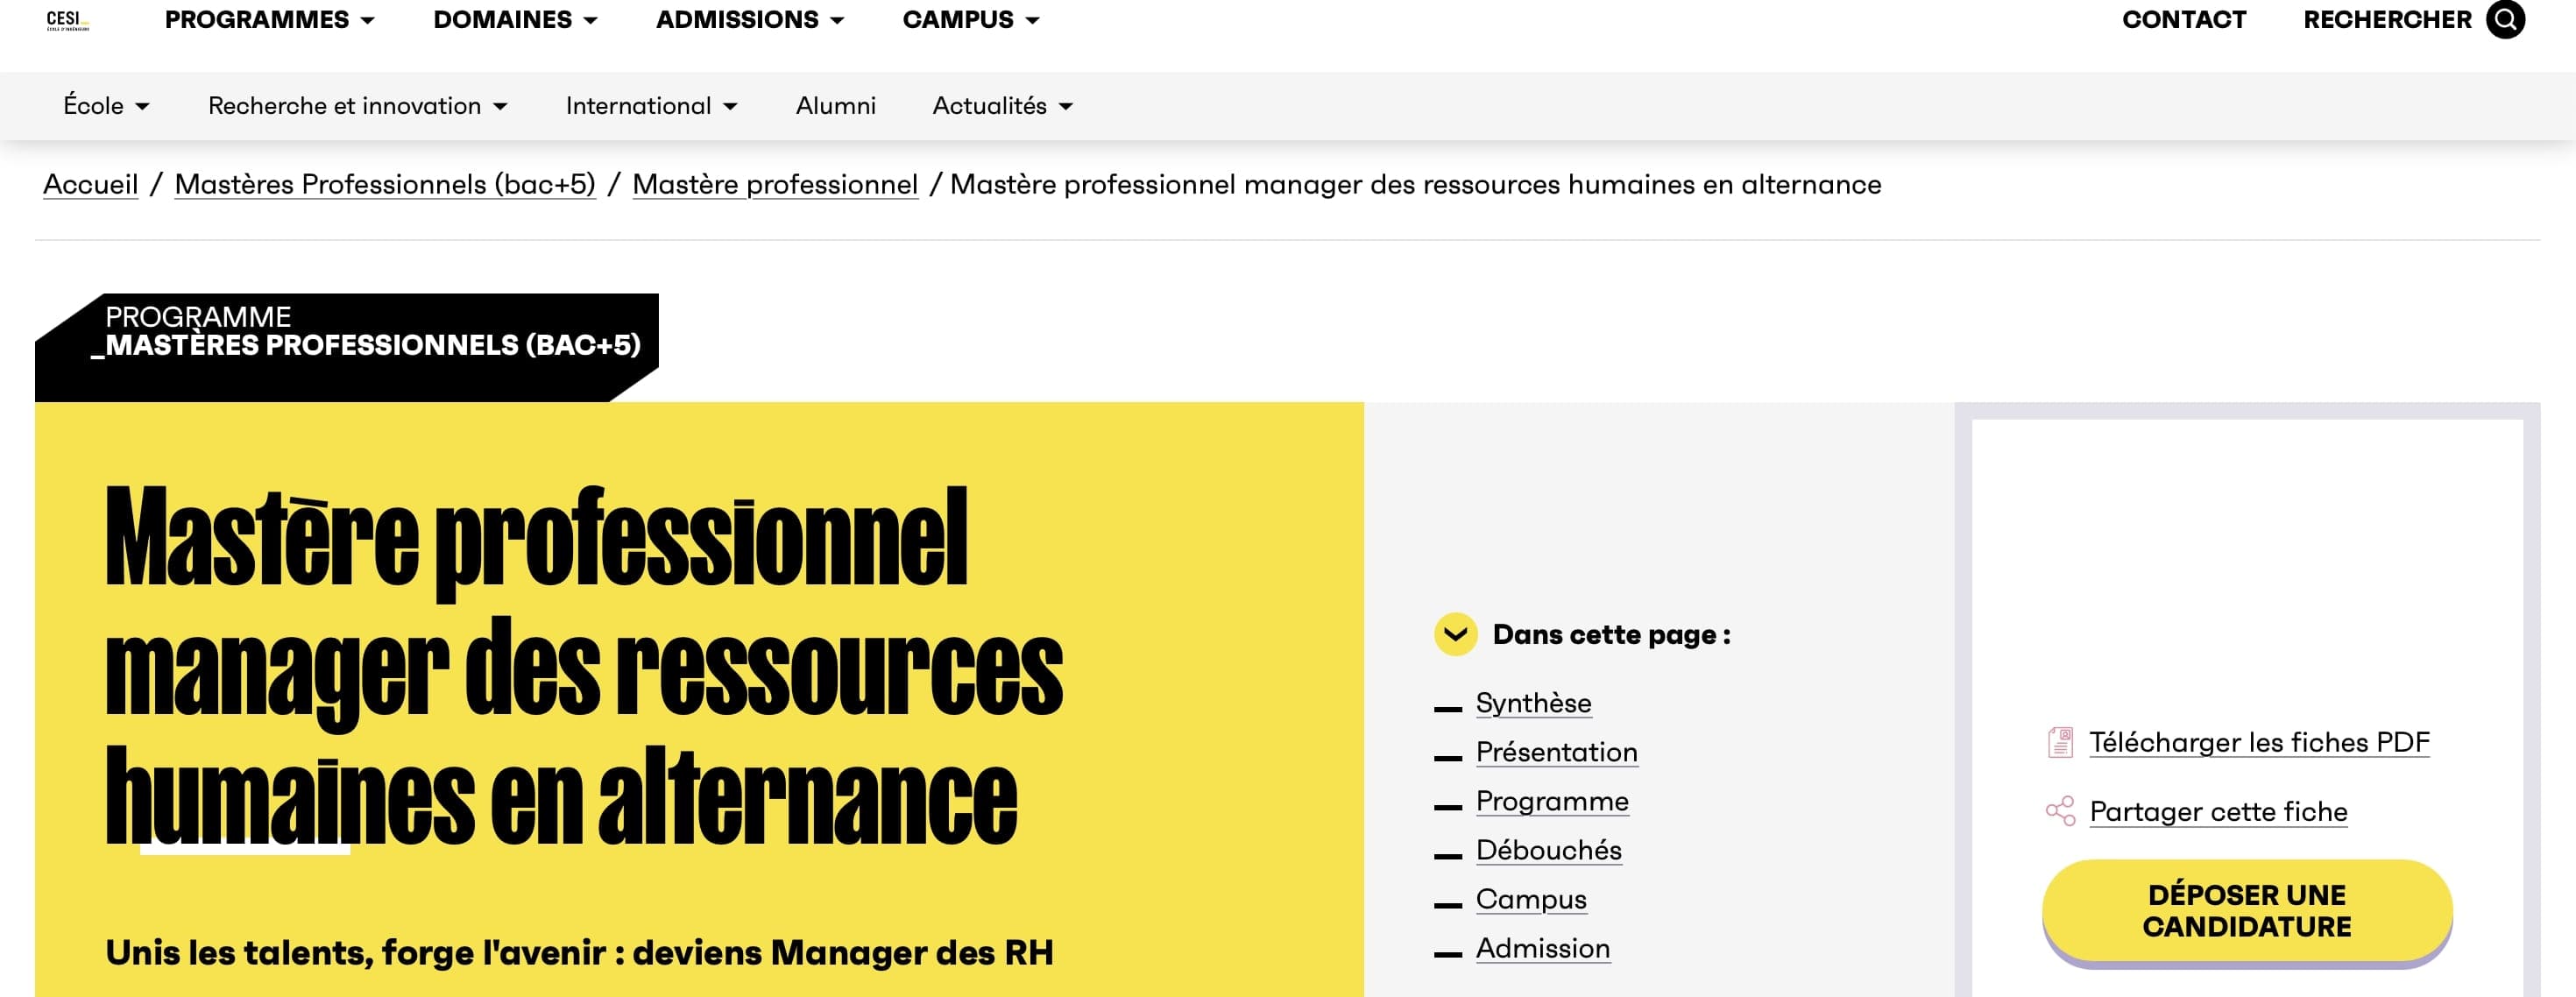Open the Alumni page
The width and height of the screenshot is (2576, 997).
pos(835,105)
